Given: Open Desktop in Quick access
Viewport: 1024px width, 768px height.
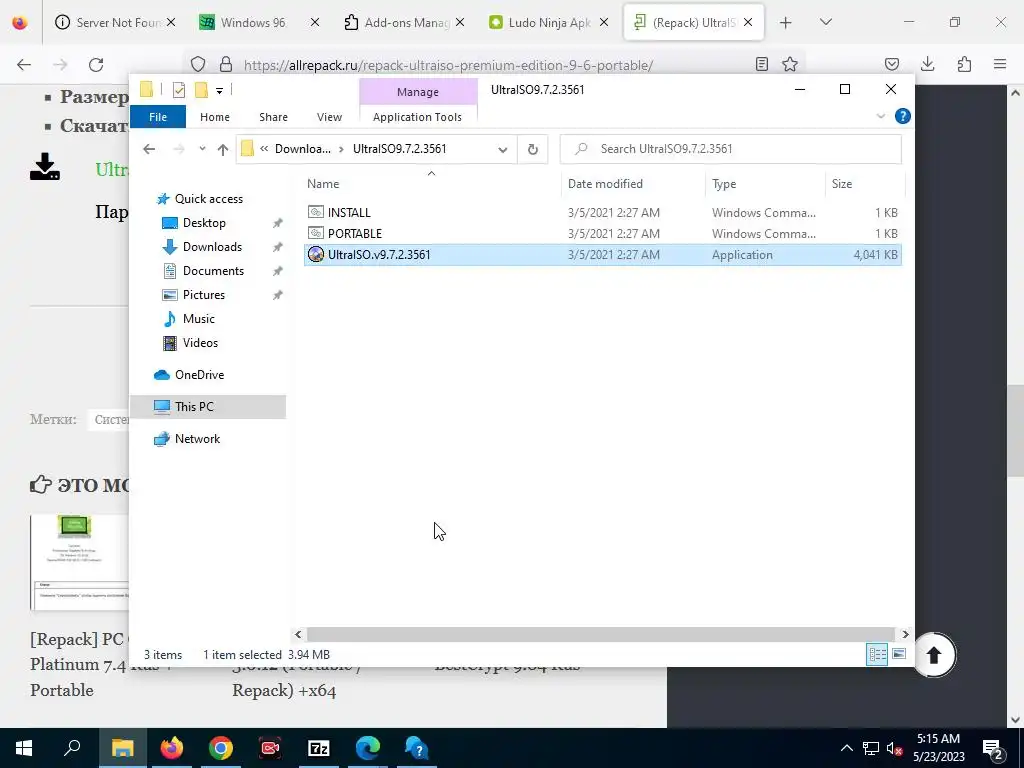Looking at the screenshot, I should pos(204,223).
